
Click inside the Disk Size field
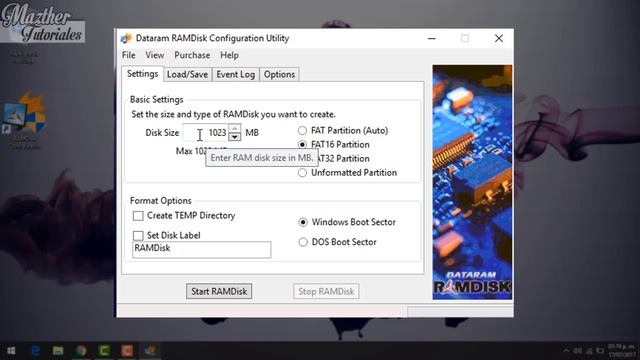coord(206,133)
